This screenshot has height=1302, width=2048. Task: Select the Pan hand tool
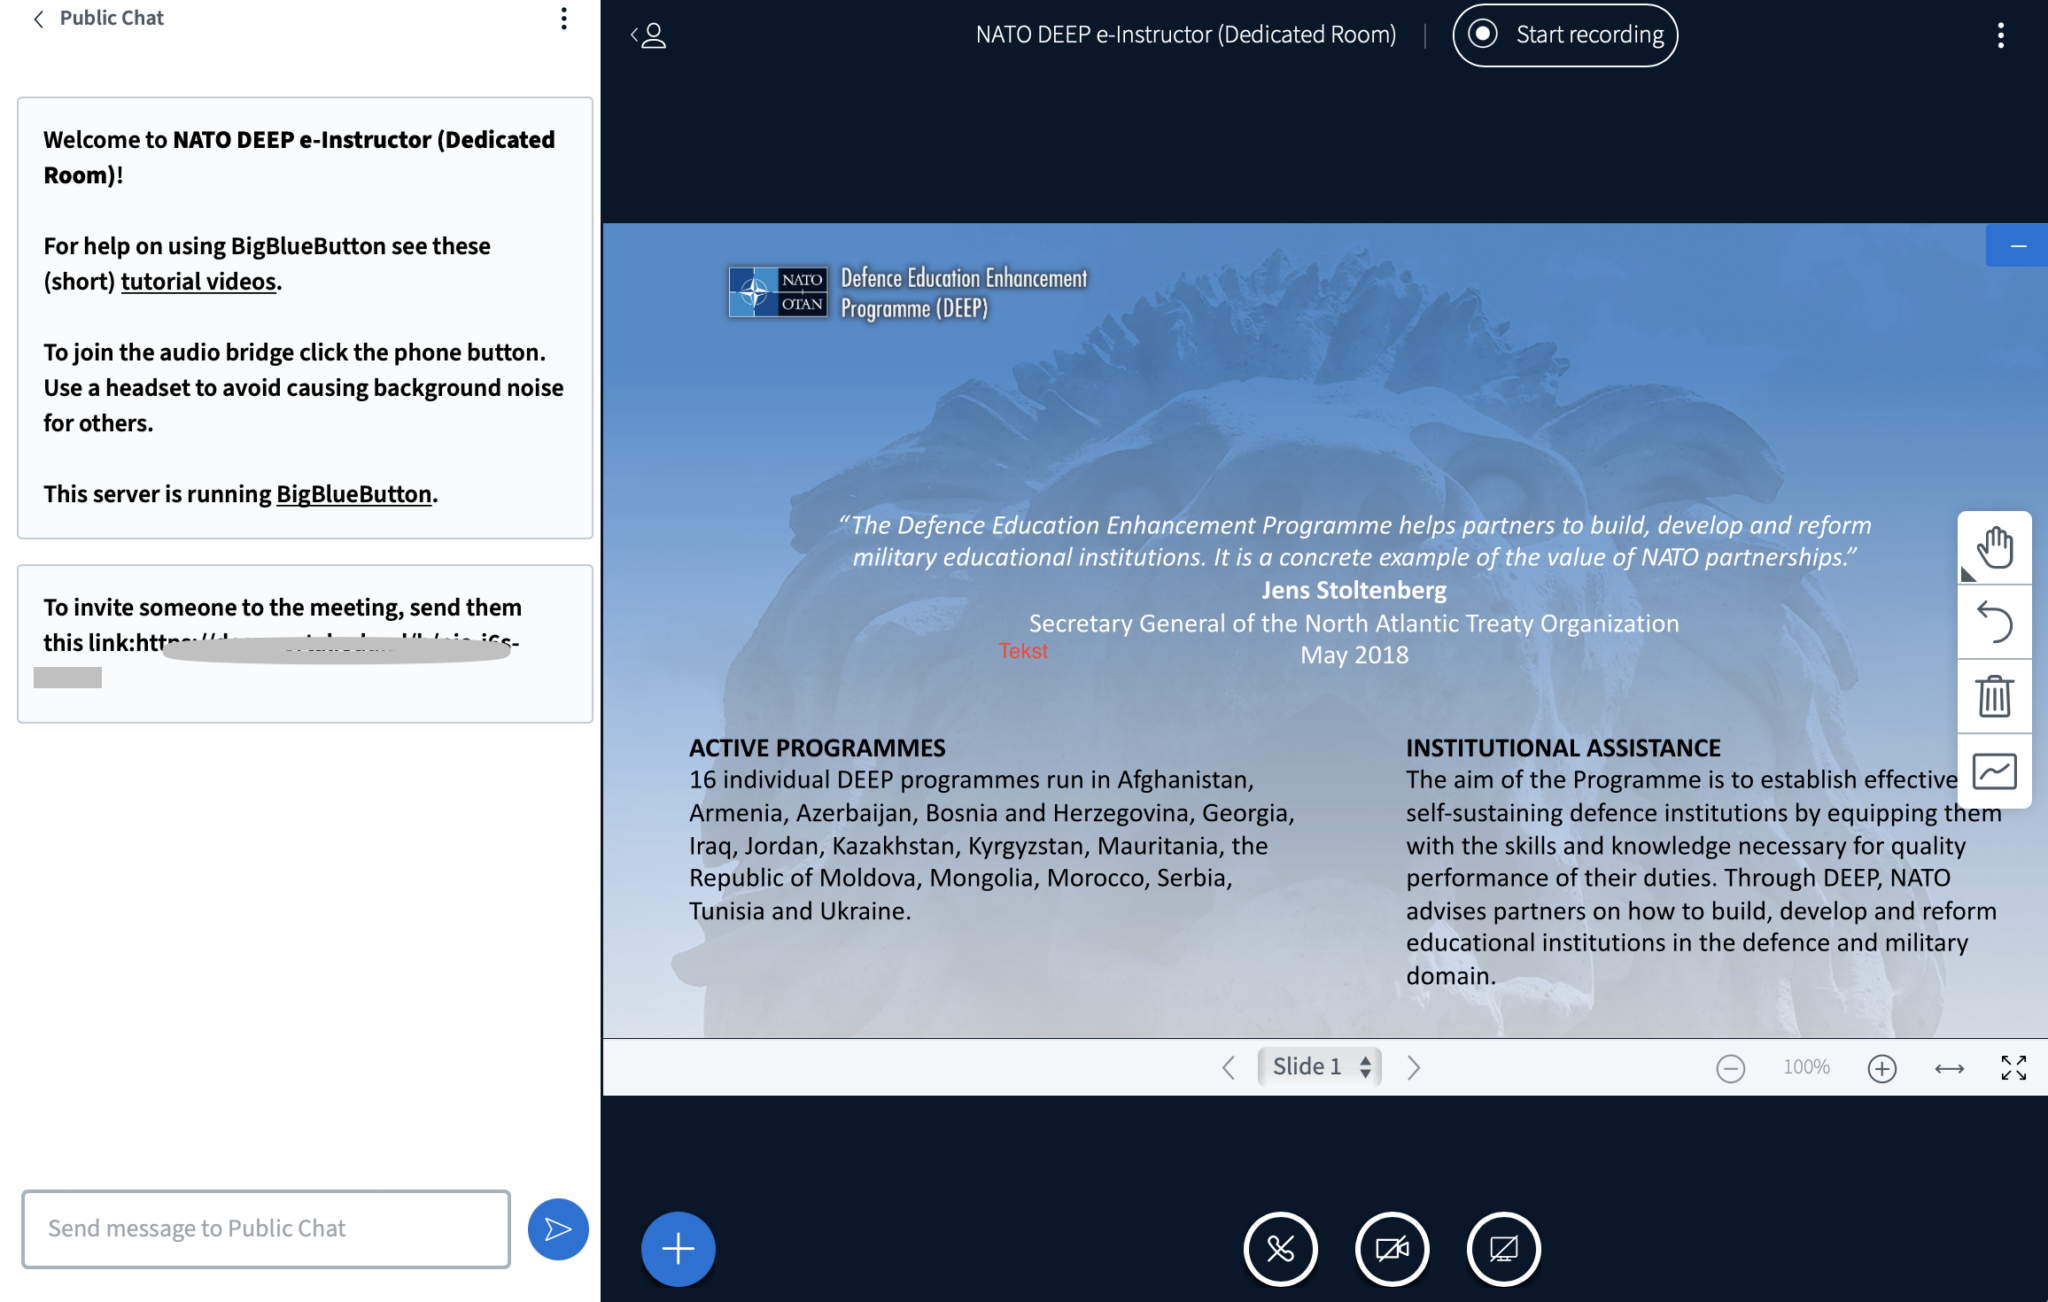tap(1994, 548)
